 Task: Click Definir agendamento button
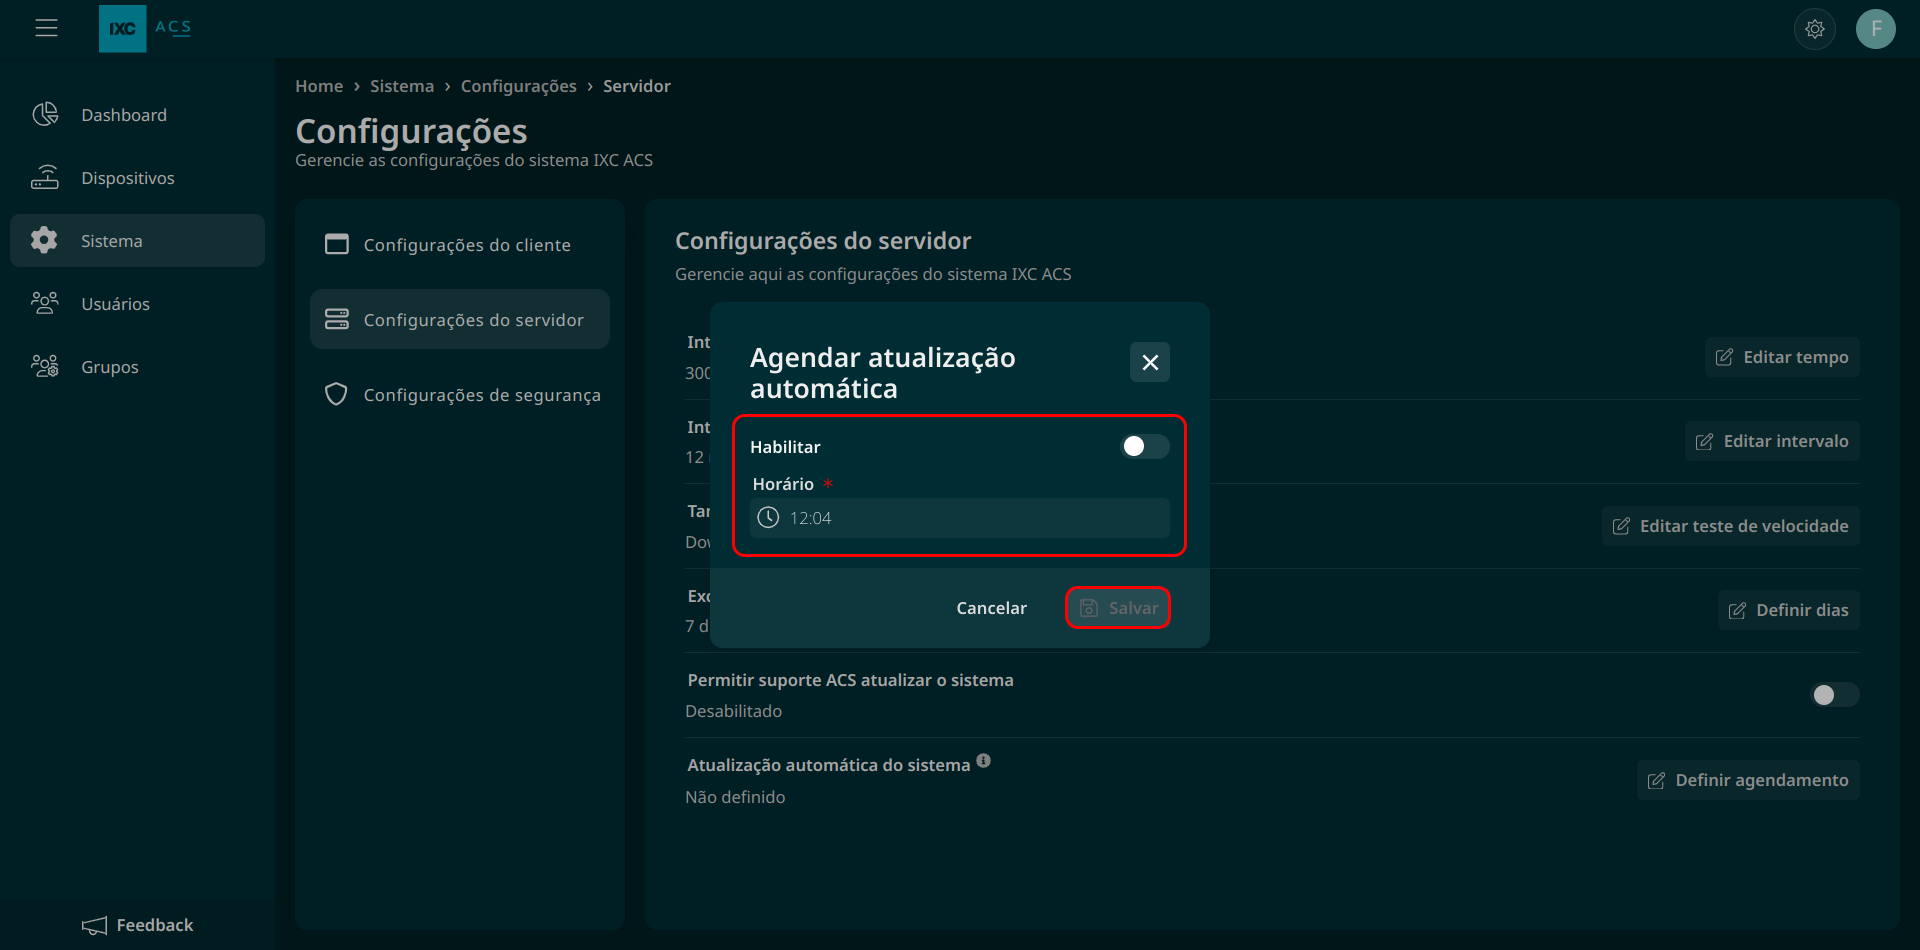click(1748, 780)
